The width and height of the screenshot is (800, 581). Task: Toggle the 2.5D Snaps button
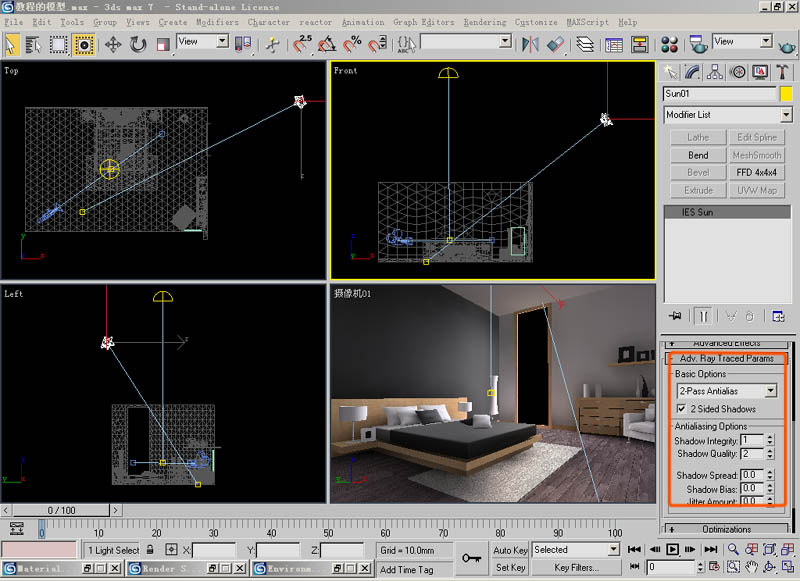(302, 44)
